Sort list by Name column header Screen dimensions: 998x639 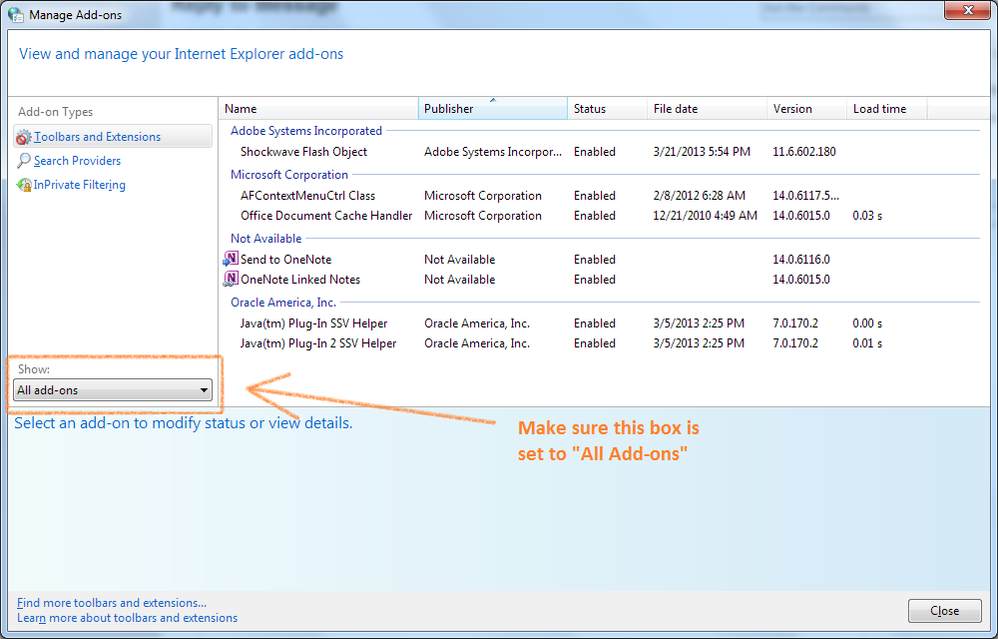pyautogui.click(x=318, y=109)
